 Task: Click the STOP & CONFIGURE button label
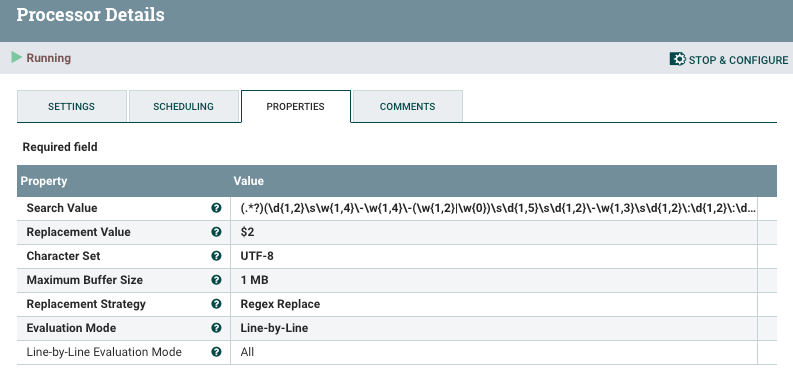738,60
